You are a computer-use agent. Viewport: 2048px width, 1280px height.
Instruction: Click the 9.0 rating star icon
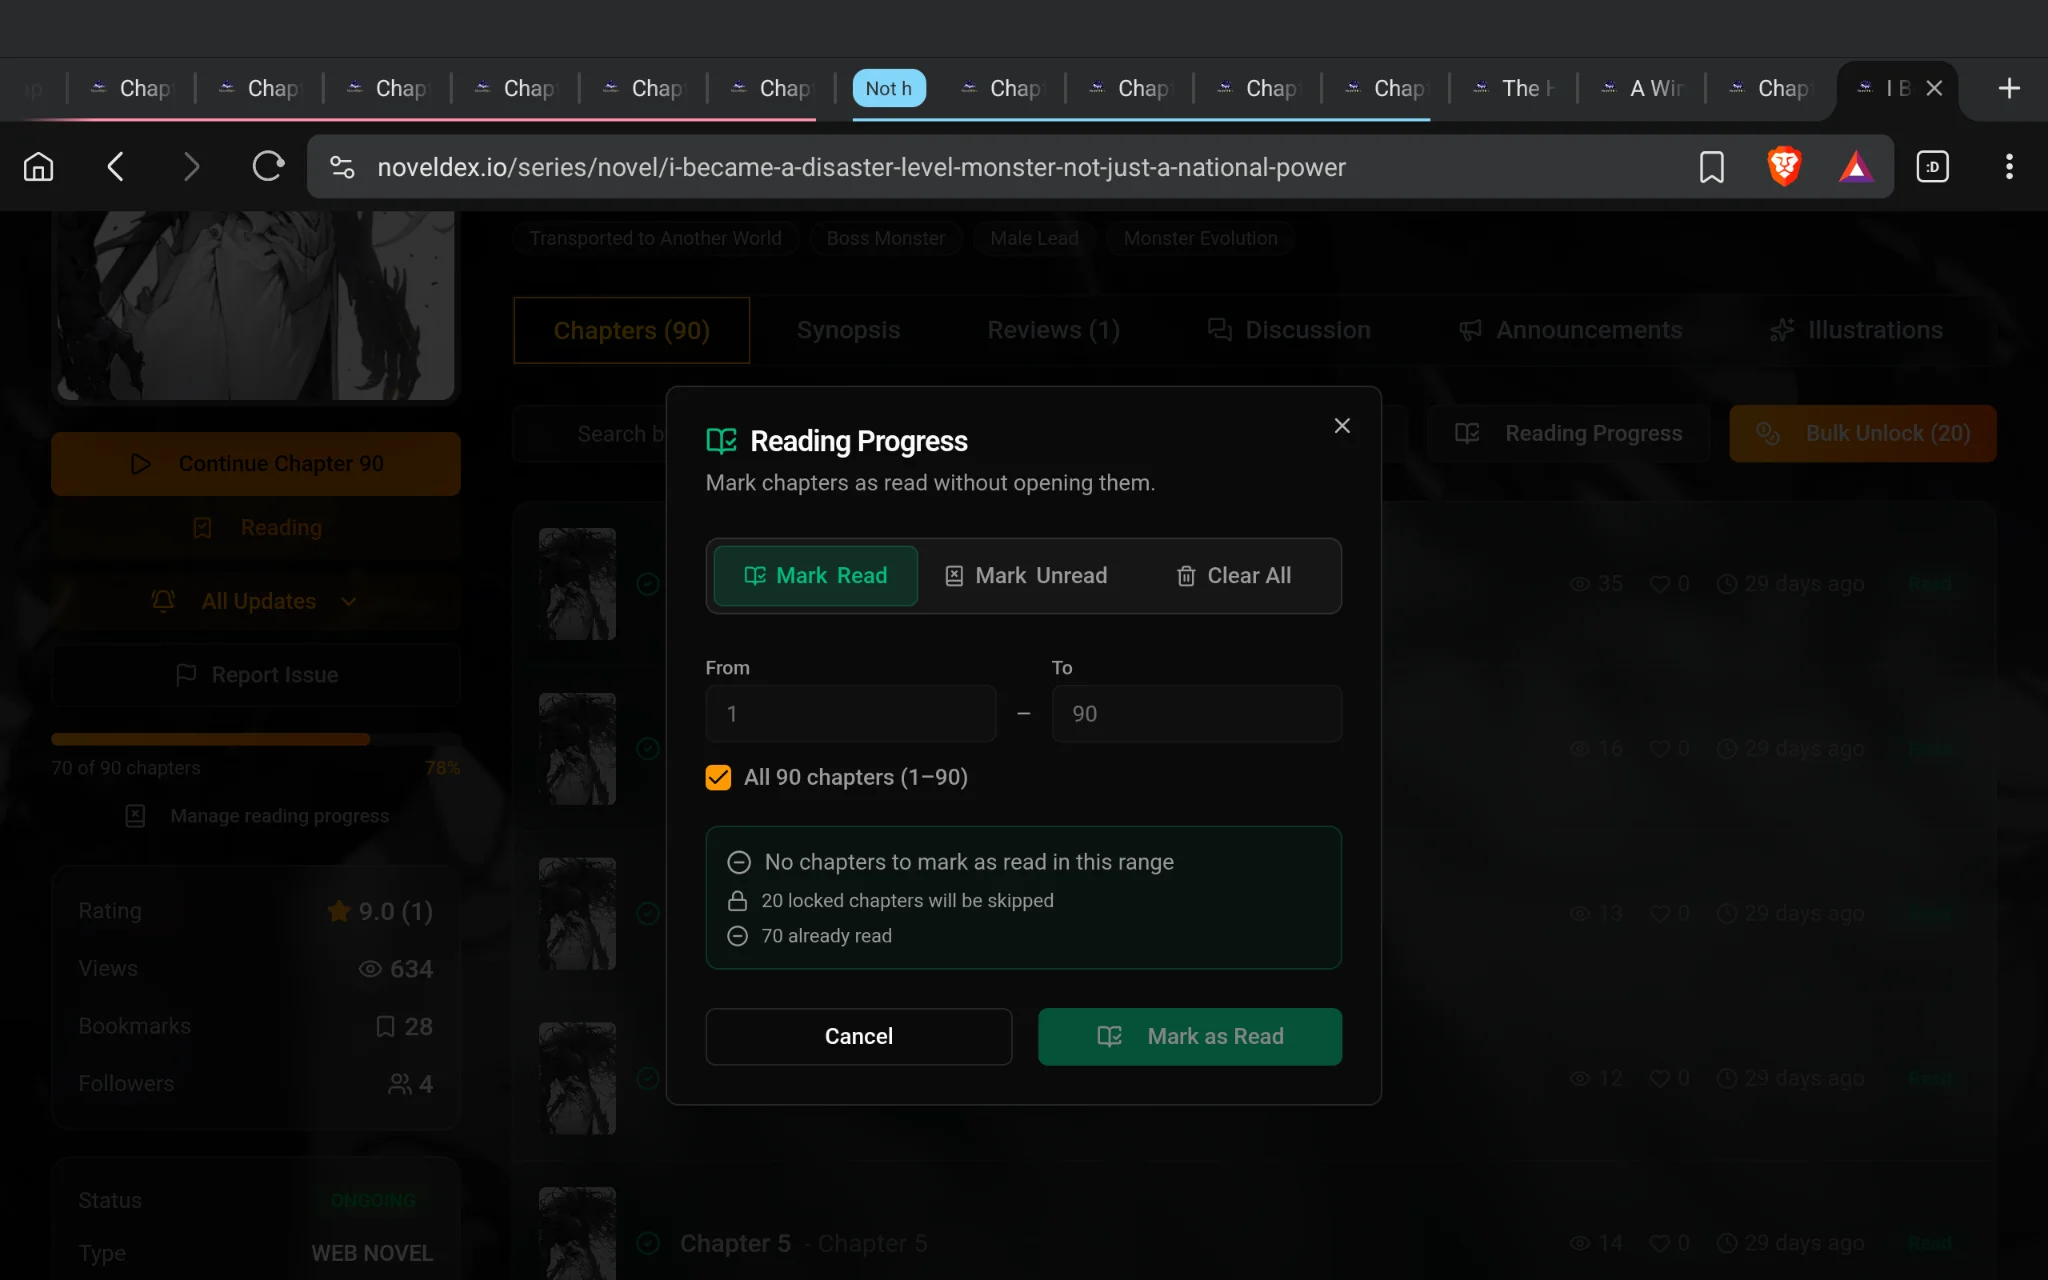(x=339, y=912)
